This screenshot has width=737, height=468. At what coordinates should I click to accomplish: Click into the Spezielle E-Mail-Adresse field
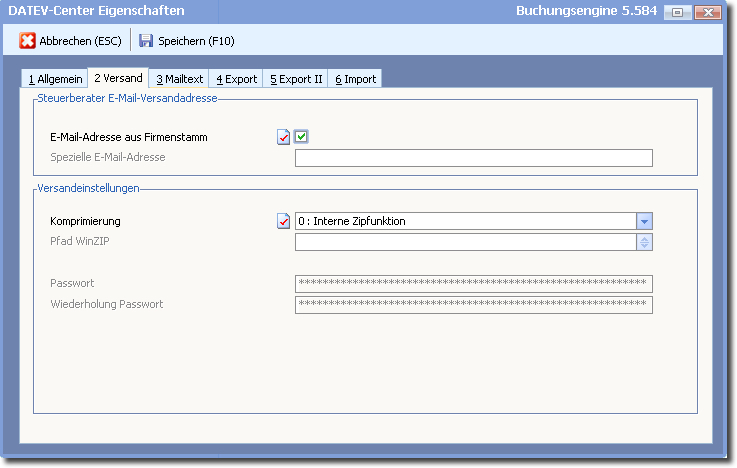point(473,158)
